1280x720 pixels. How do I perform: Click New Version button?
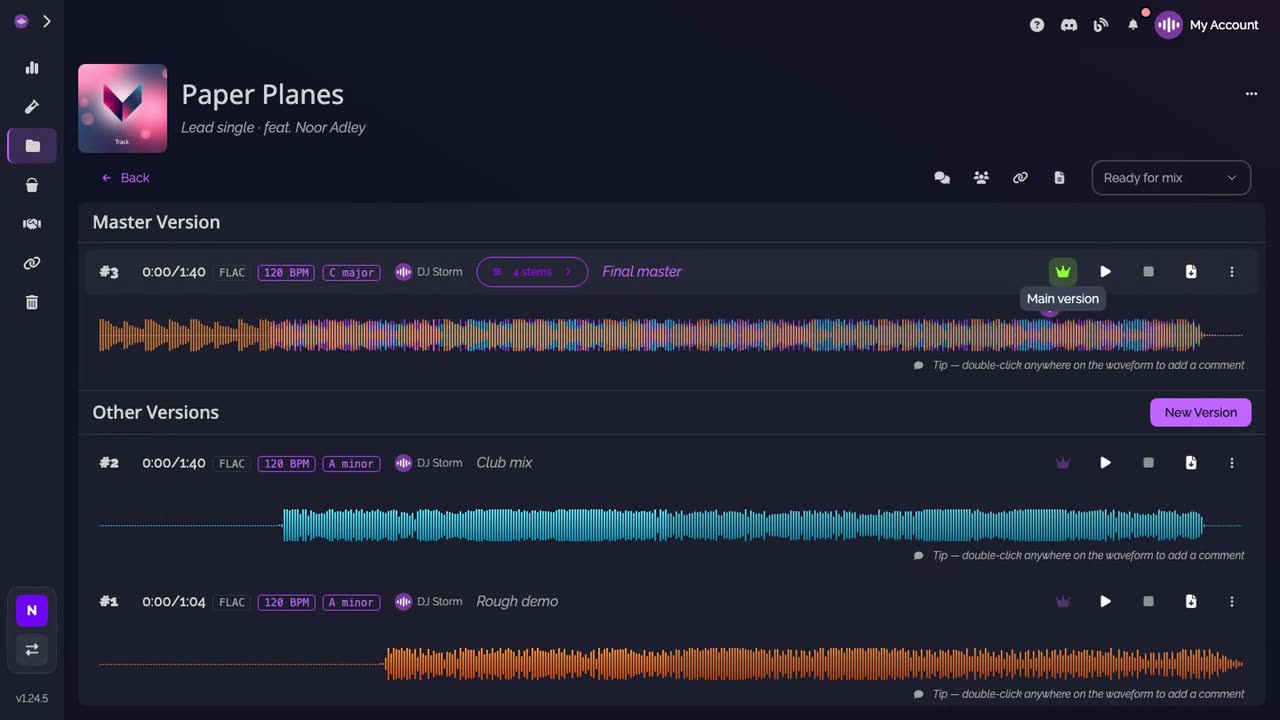1200,412
